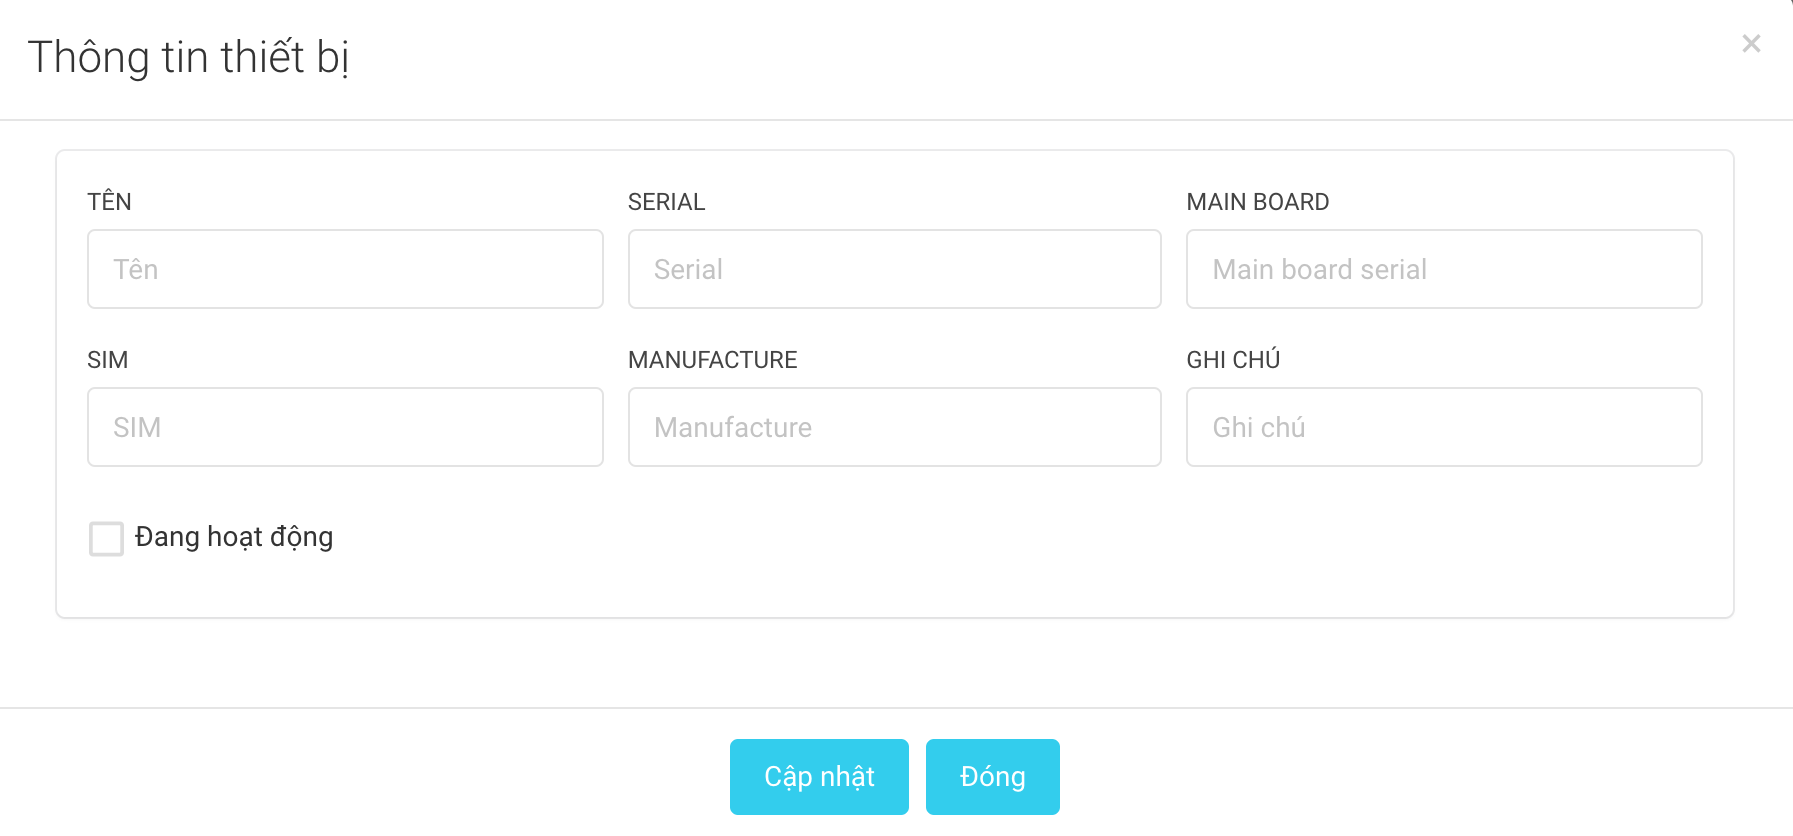
Task: Click into the 'Serial' text box
Action: coord(894,269)
